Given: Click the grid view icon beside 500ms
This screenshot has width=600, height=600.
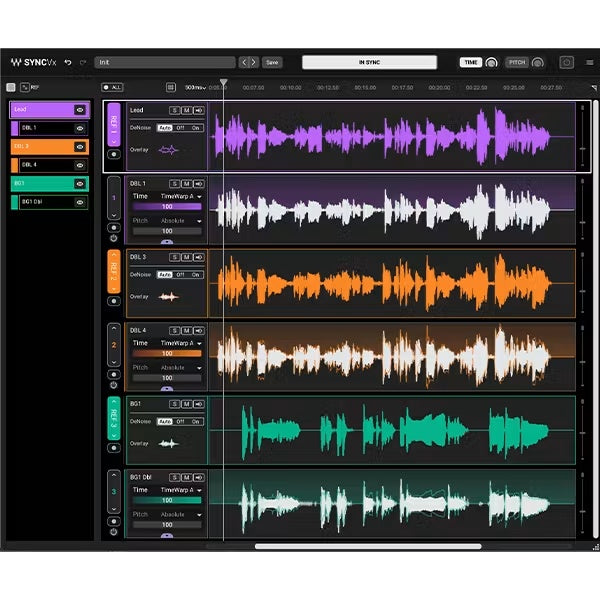Looking at the screenshot, I should pyautogui.click(x=171, y=88).
